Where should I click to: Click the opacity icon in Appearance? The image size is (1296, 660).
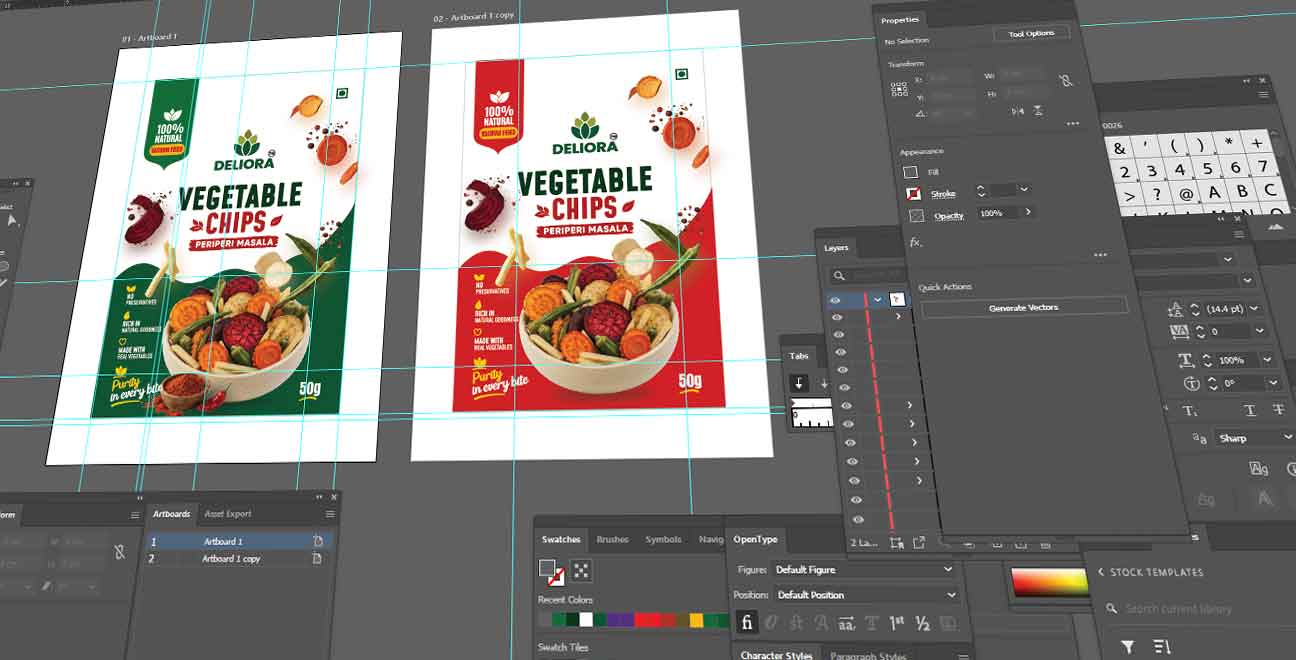pyautogui.click(x=917, y=215)
